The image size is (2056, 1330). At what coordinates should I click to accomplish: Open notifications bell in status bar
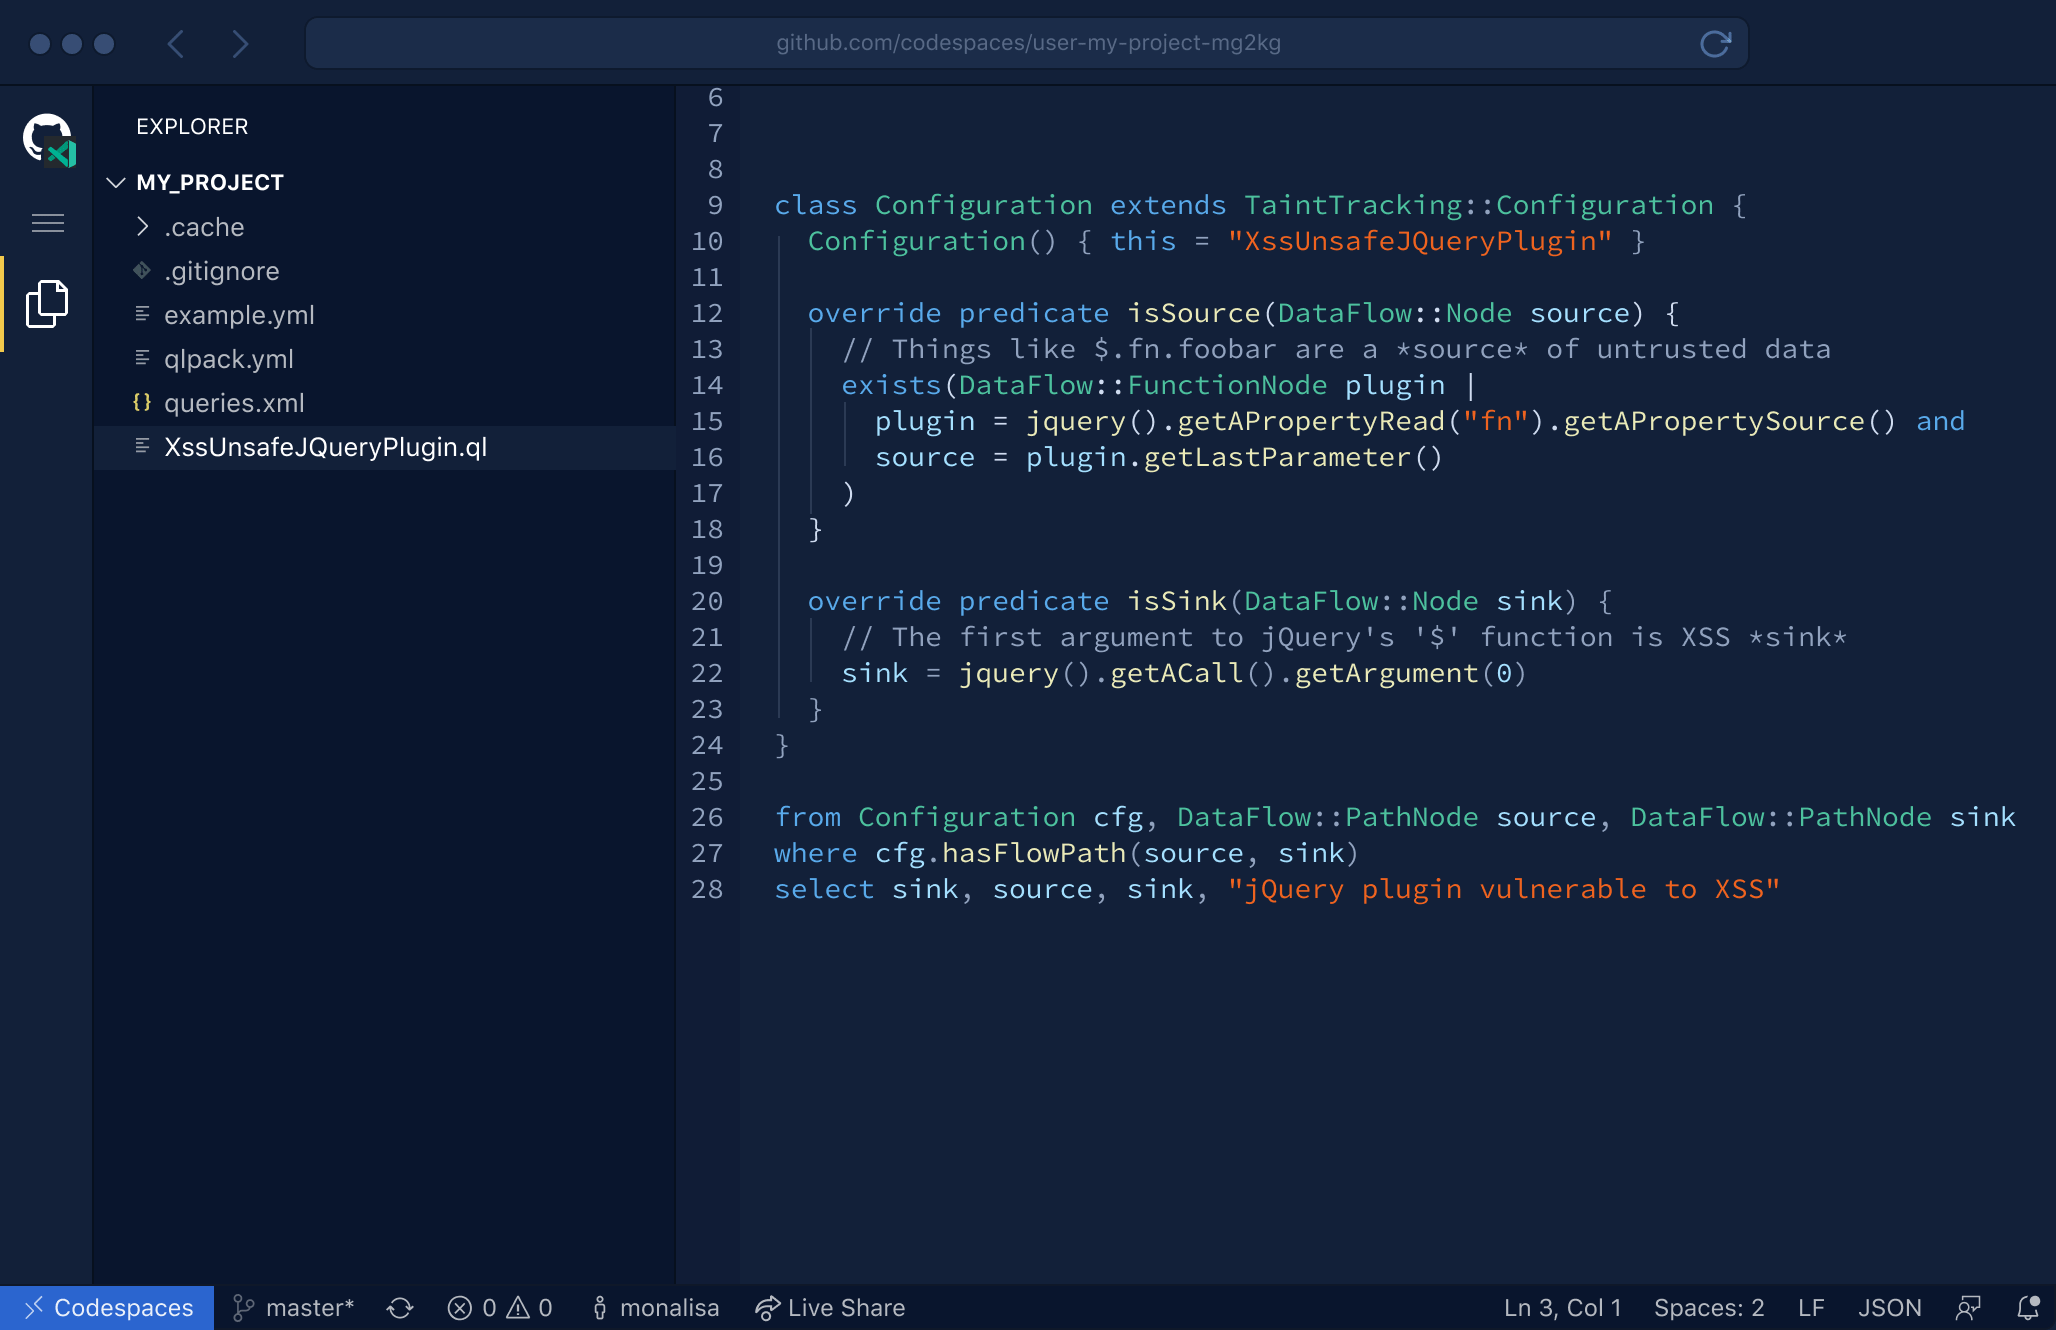coord(2028,1308)
